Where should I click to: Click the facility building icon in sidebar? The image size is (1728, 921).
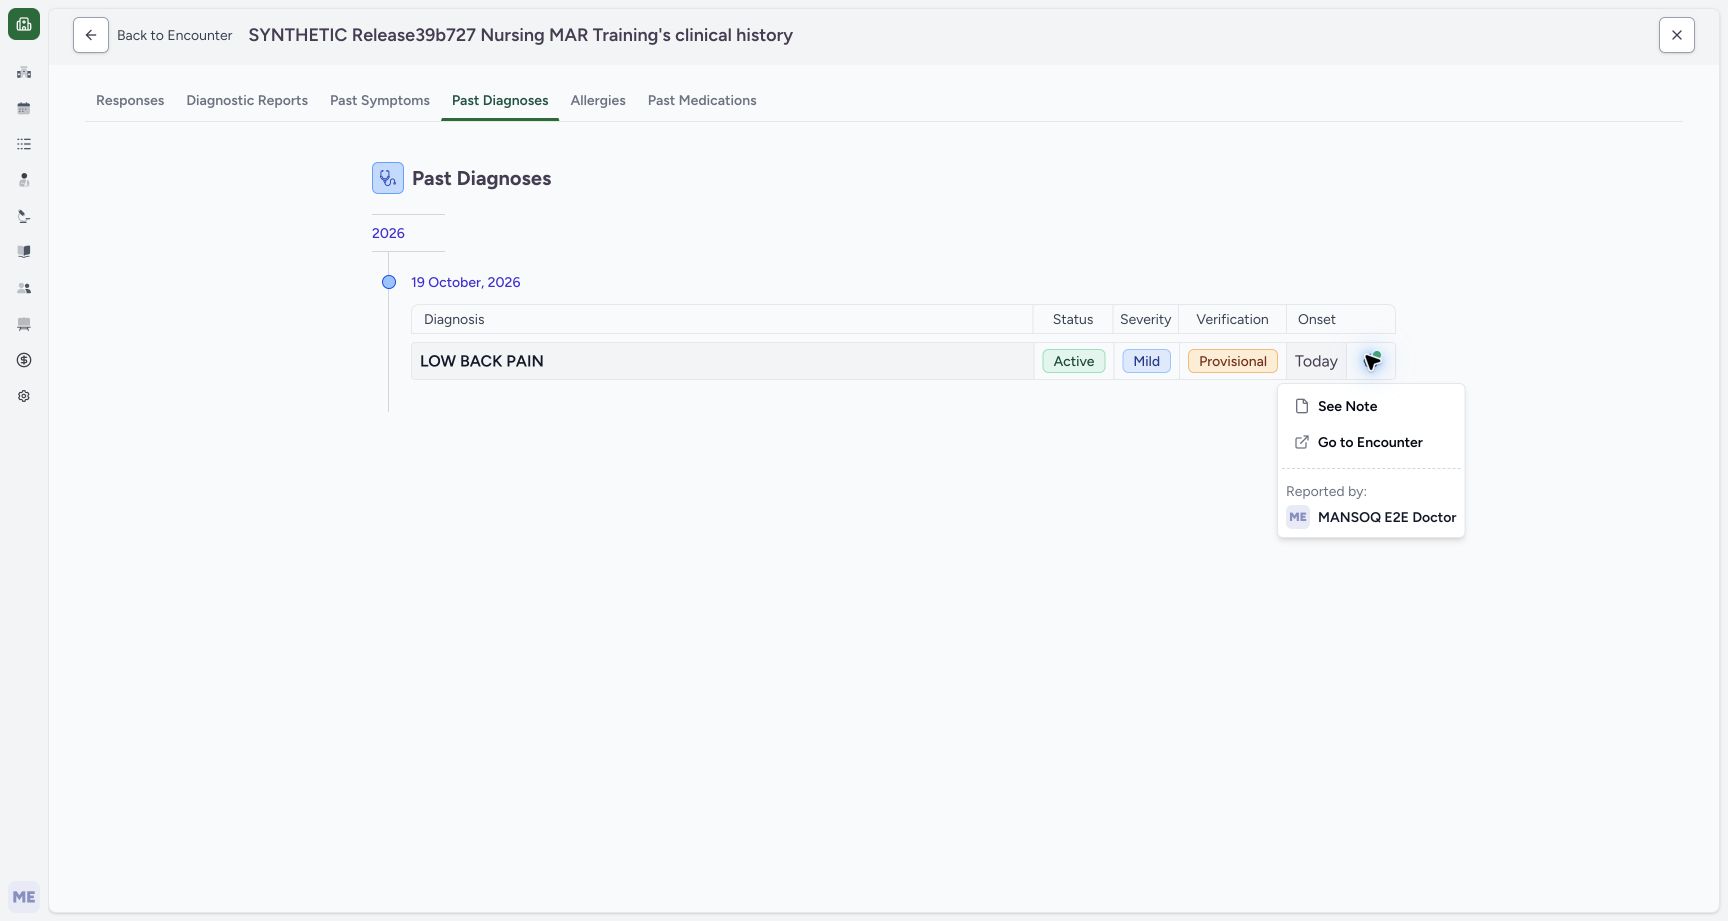pos(24,72)
